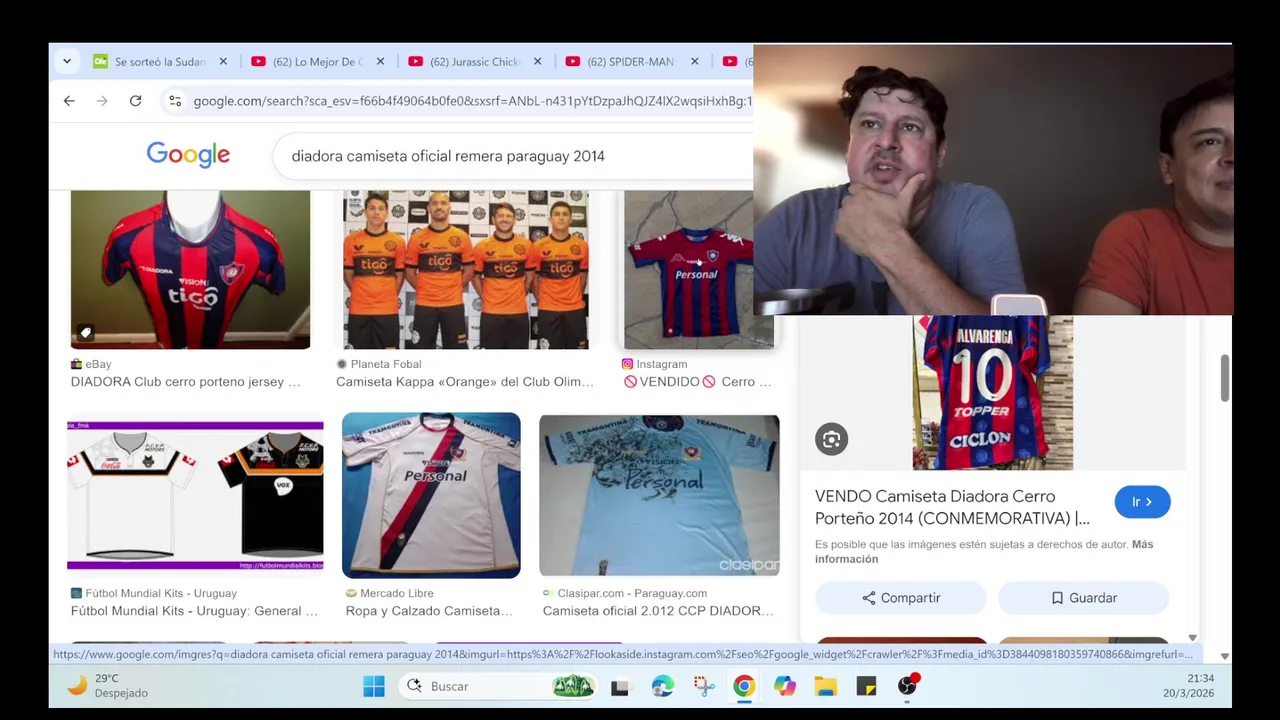Screen dimensions: 1280x720
Task: Open the Windows Start menu
Action: point(374,686)
